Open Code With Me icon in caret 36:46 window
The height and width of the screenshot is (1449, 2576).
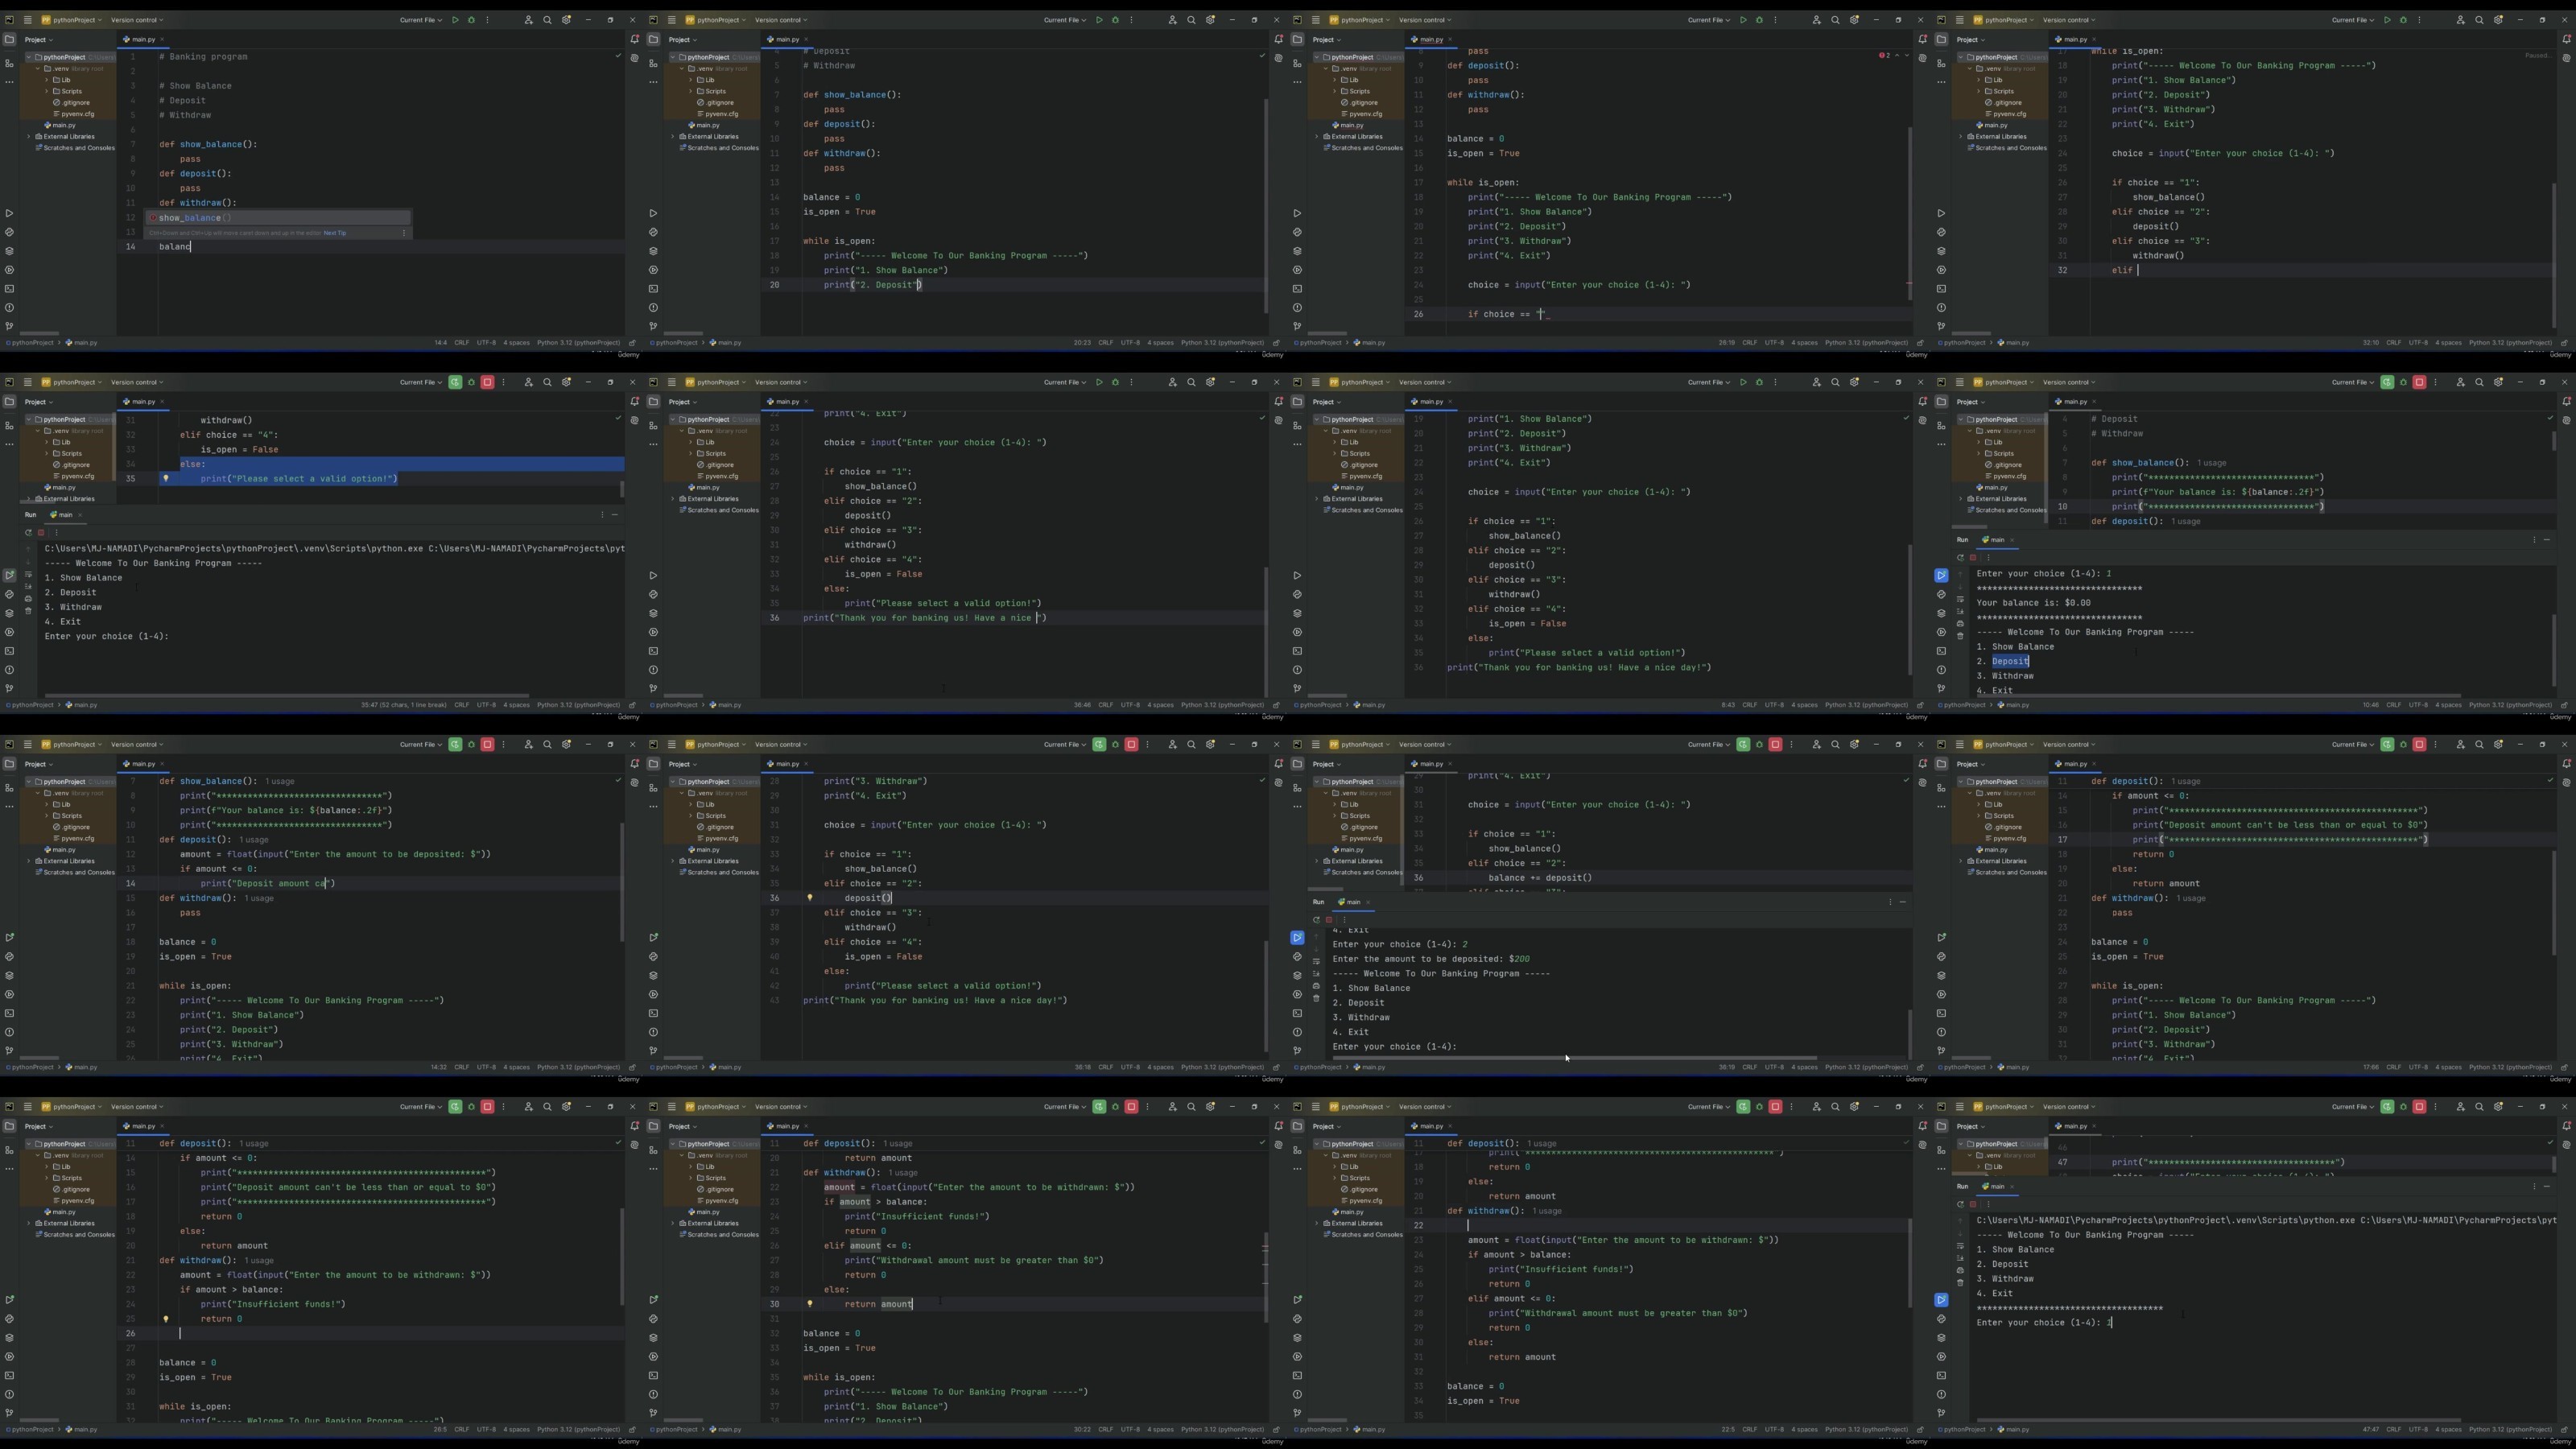(x=1173, y=382)
